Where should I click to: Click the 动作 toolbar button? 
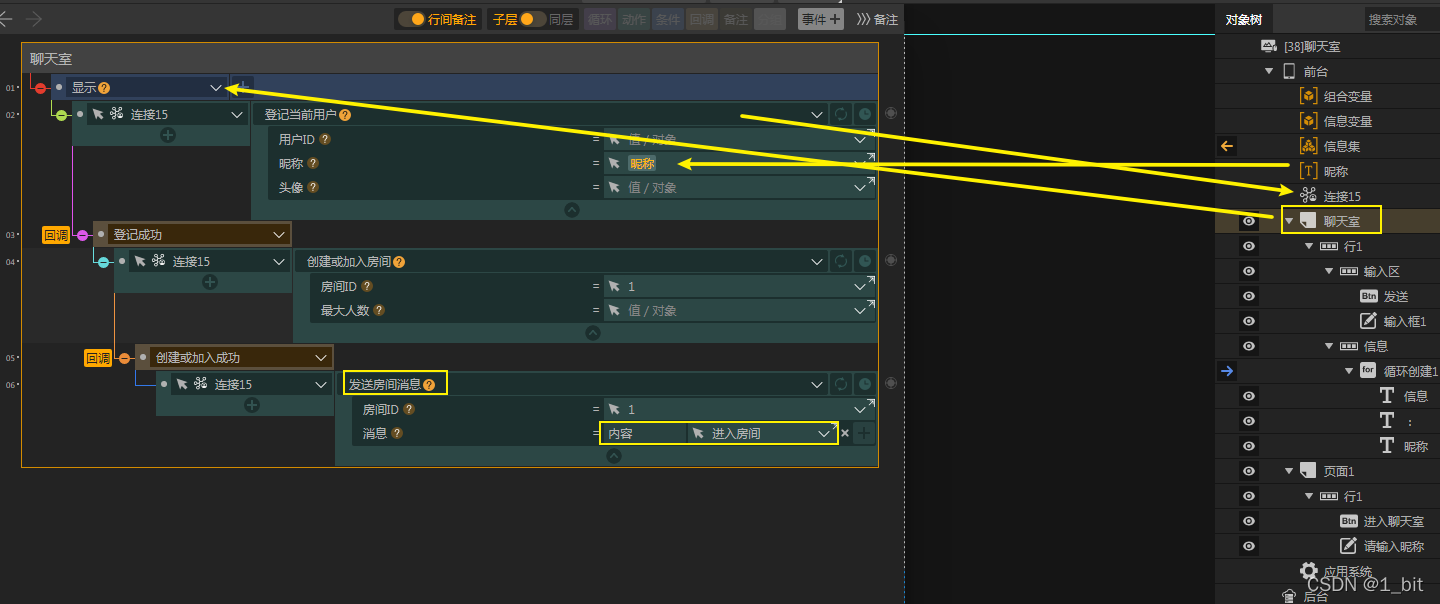633,19
